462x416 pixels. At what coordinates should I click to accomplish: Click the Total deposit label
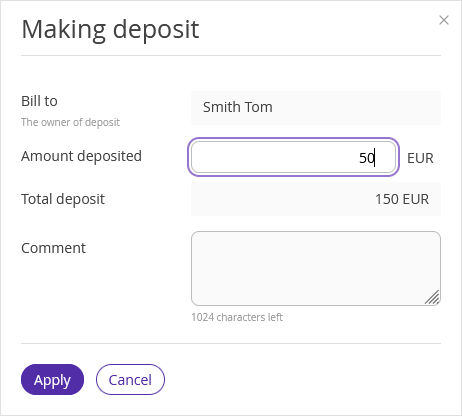point(63,199)
